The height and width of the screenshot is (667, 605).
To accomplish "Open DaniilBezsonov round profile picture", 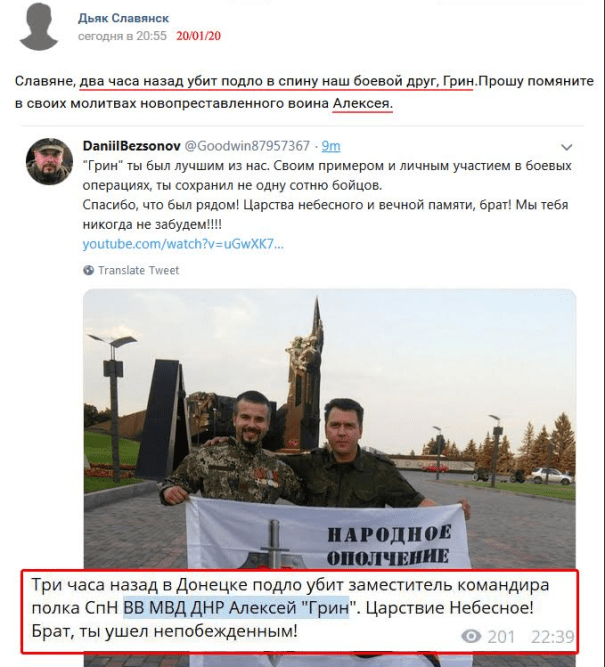I will pyautogui.click(x=49, y=162).
